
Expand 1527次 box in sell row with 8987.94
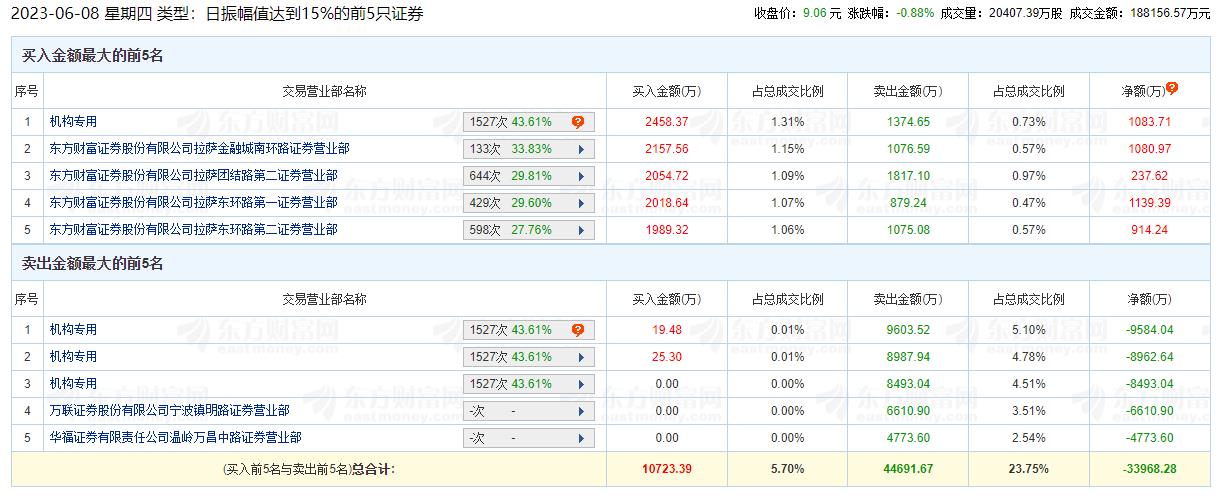coord(529,357)
